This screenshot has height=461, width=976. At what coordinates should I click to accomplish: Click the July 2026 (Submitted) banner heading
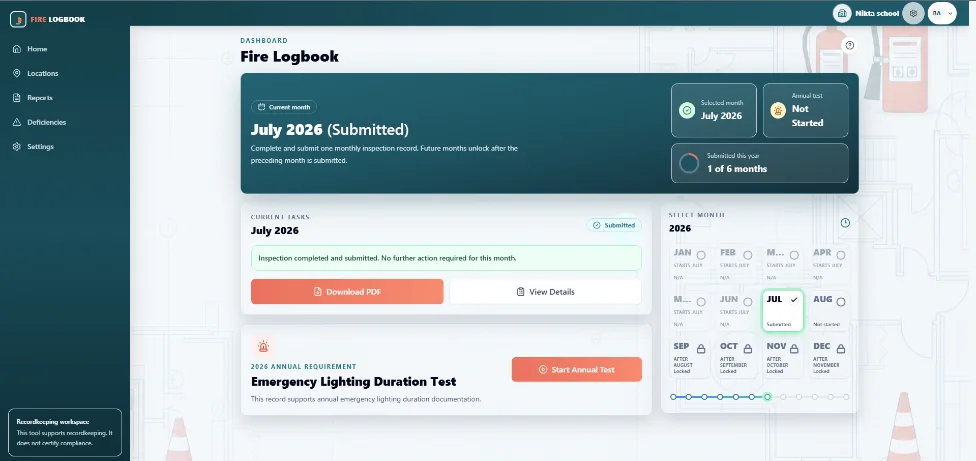(x=330, y=130)
